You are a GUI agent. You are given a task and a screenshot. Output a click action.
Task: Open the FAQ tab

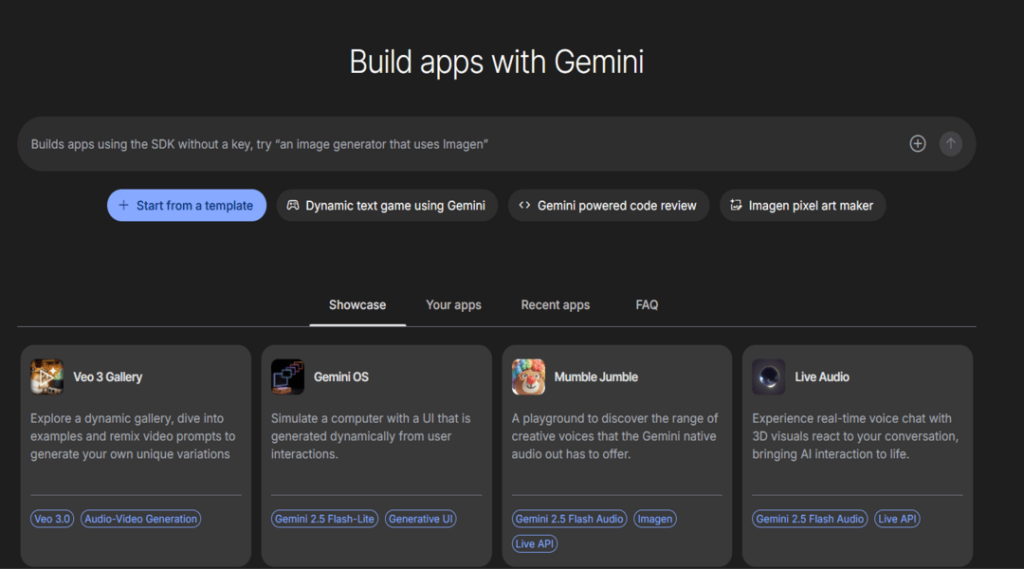click(x=647, y=305)
